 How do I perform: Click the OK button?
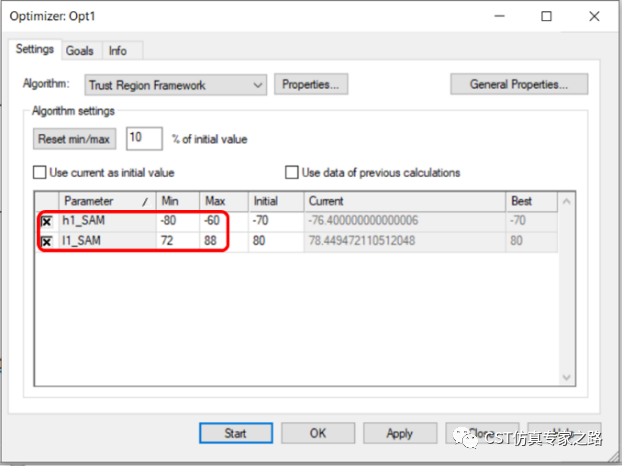[317, 433]
